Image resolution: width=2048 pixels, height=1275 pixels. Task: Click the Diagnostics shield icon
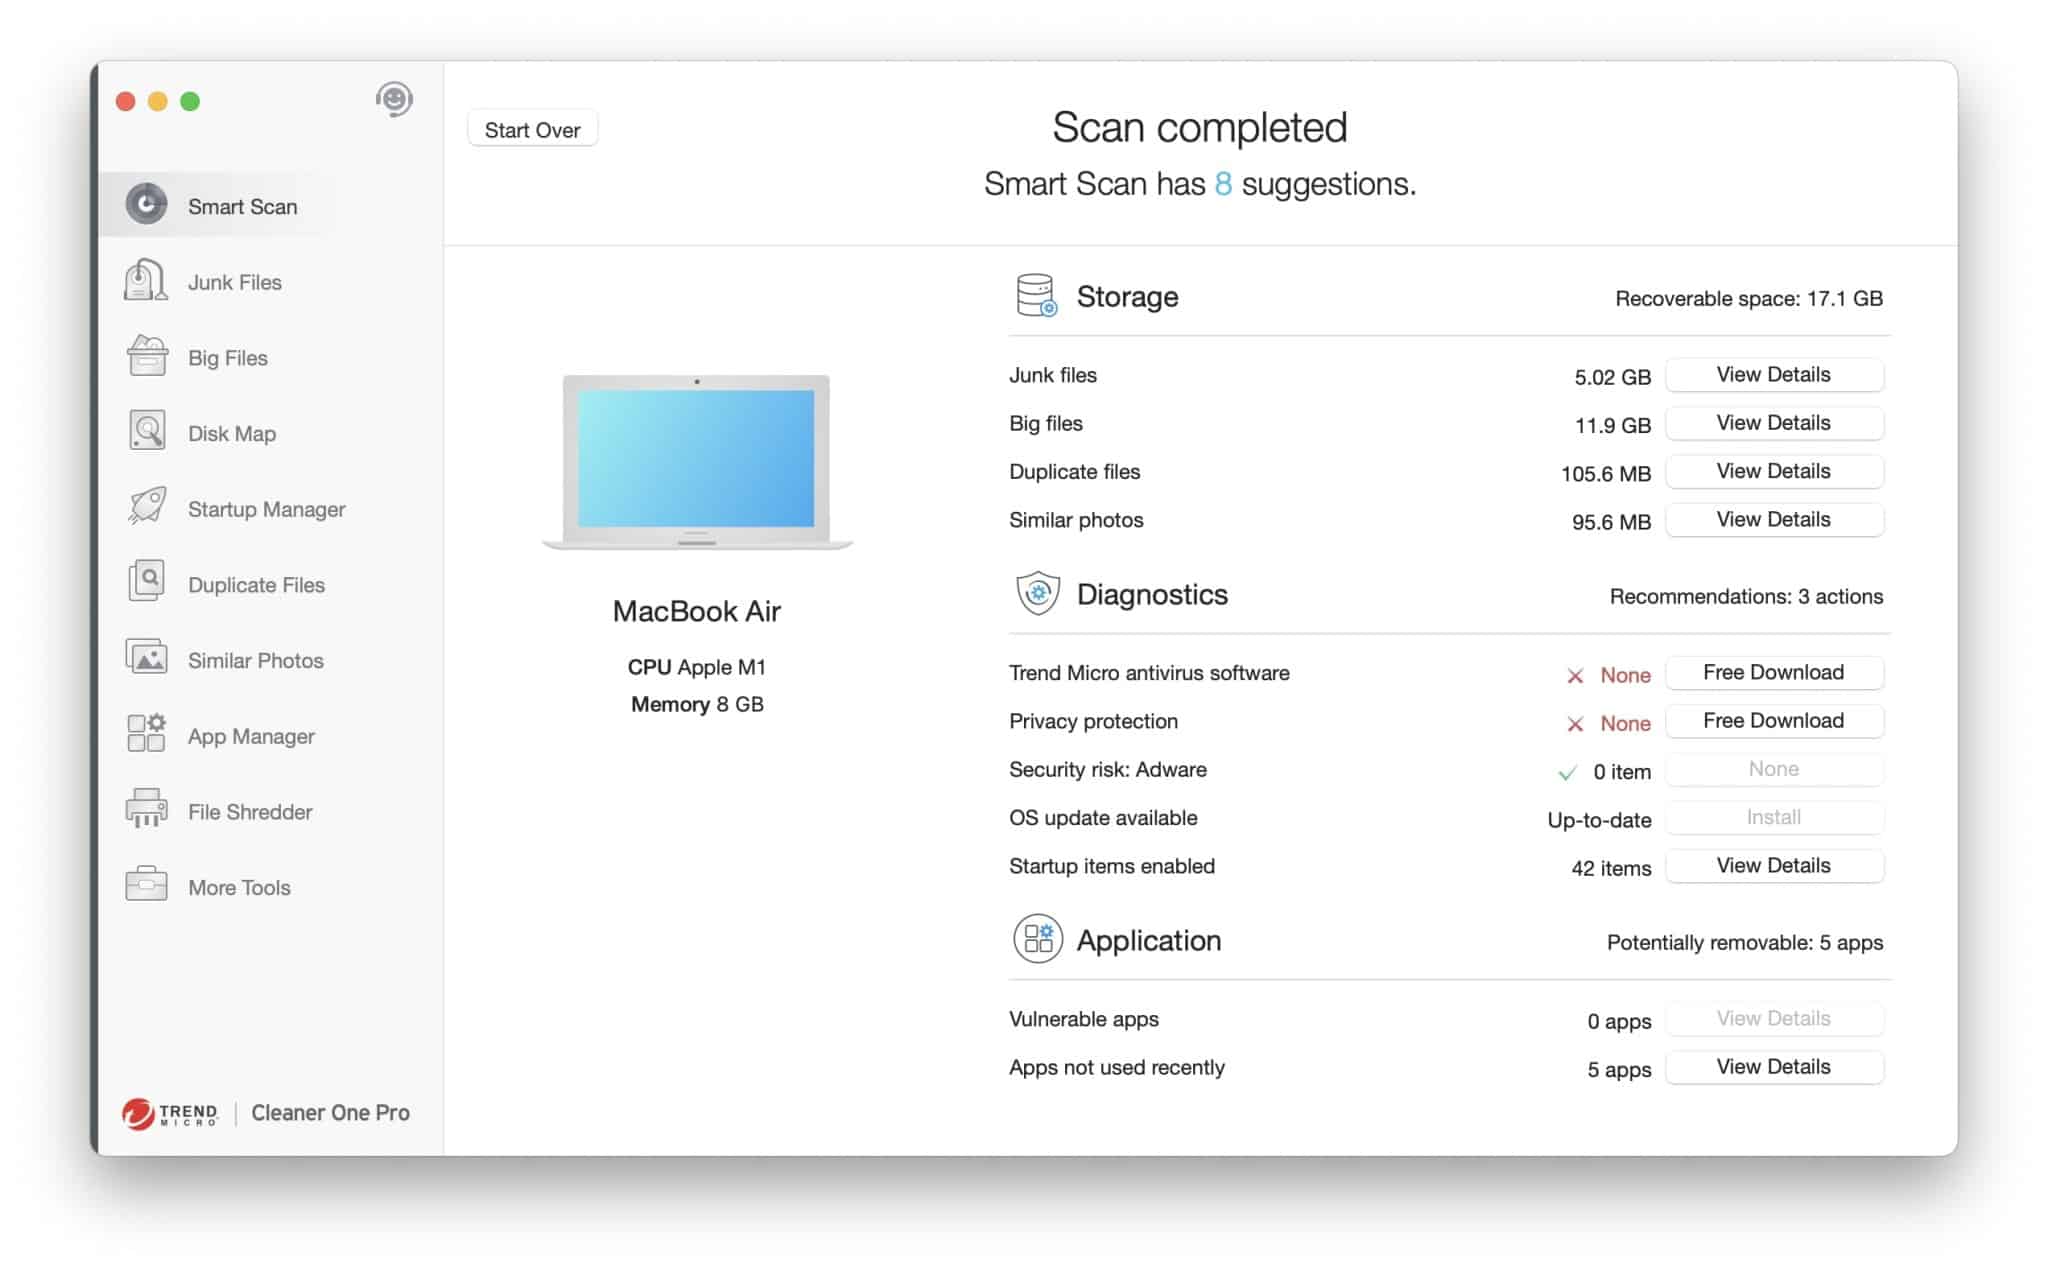point(1038,594)
